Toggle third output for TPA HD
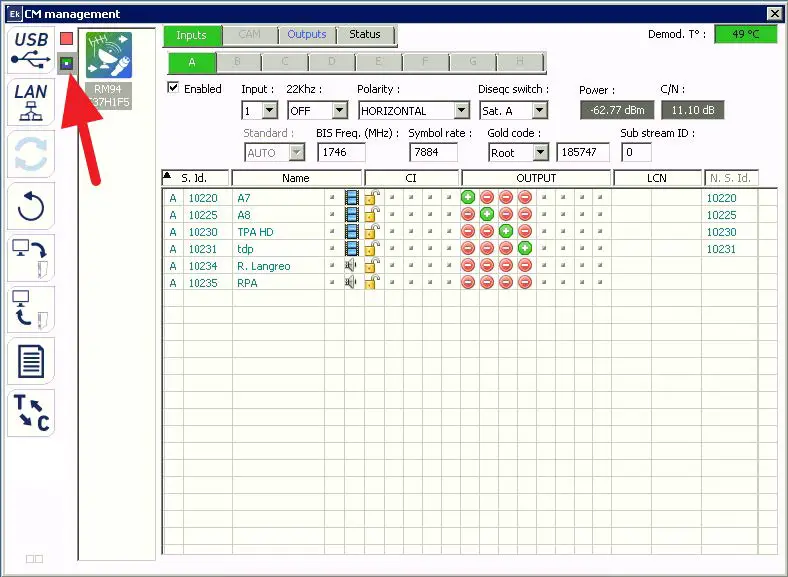The height and width of the screenshot is (577, 788). coord(506,231)
